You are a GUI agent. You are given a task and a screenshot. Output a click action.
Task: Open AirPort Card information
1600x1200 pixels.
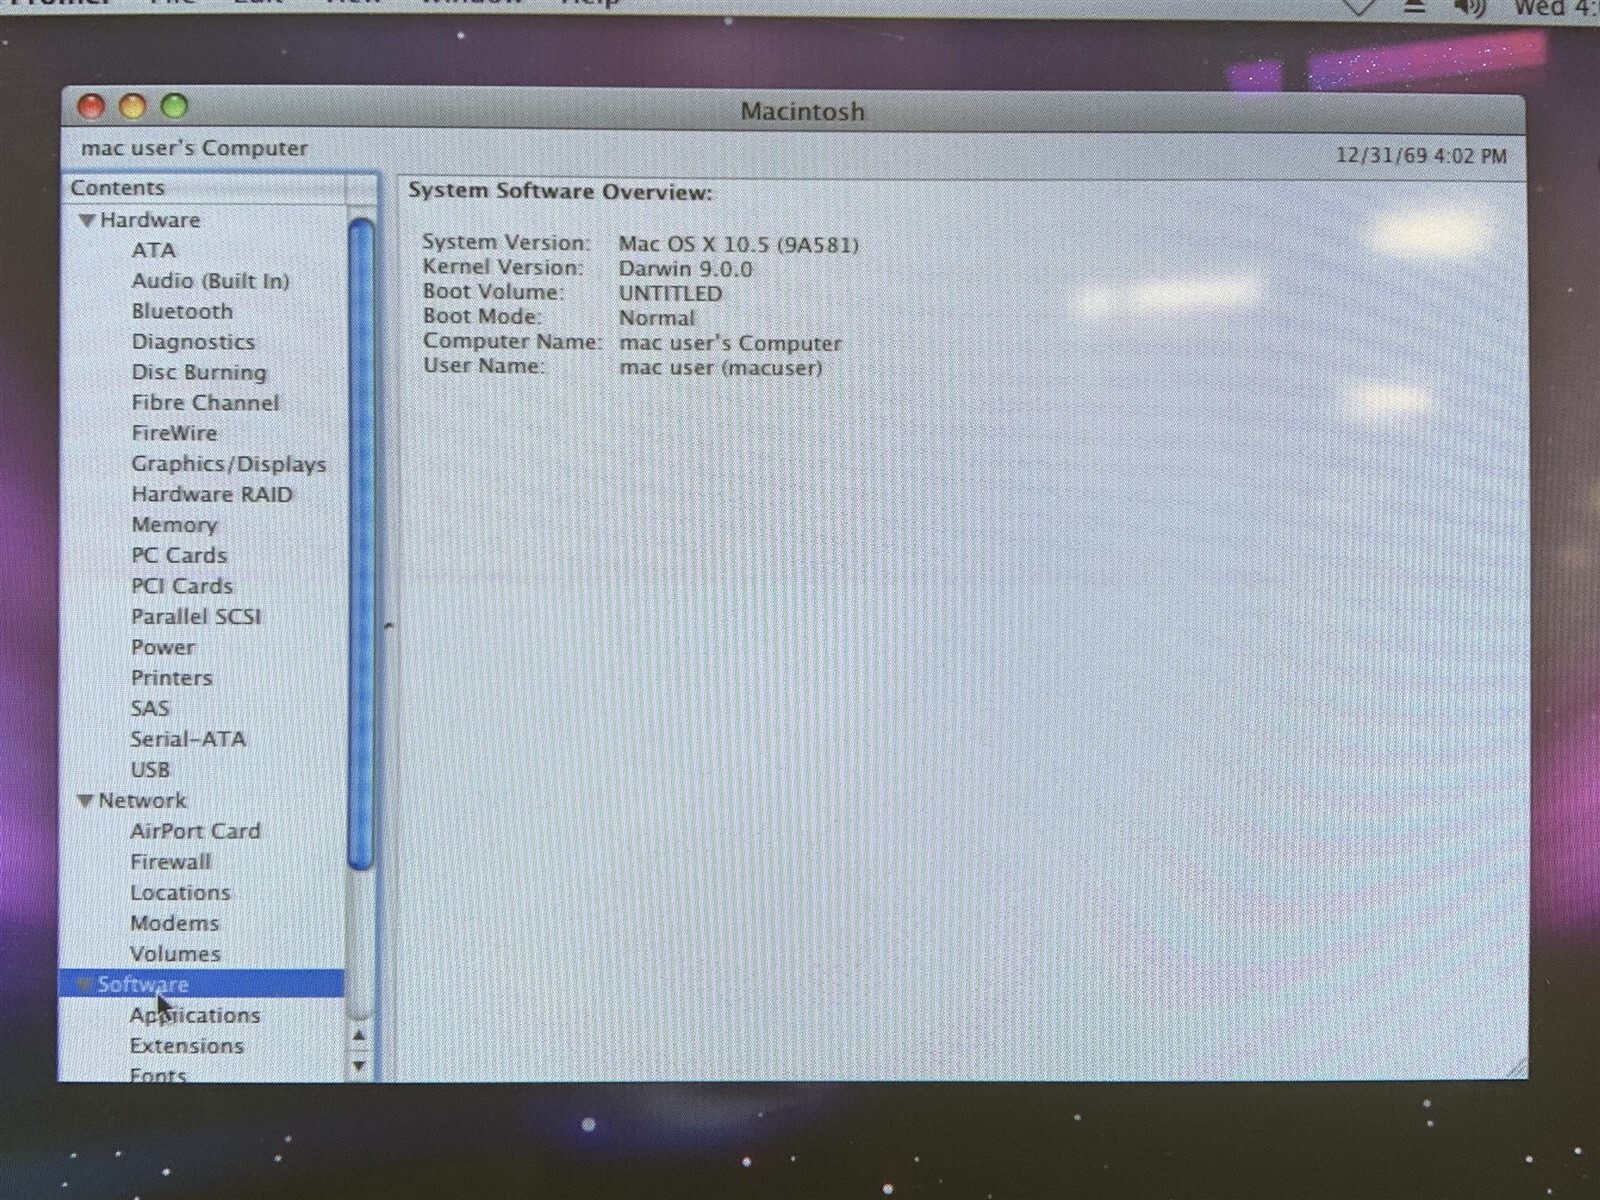[x=195, y=831]
